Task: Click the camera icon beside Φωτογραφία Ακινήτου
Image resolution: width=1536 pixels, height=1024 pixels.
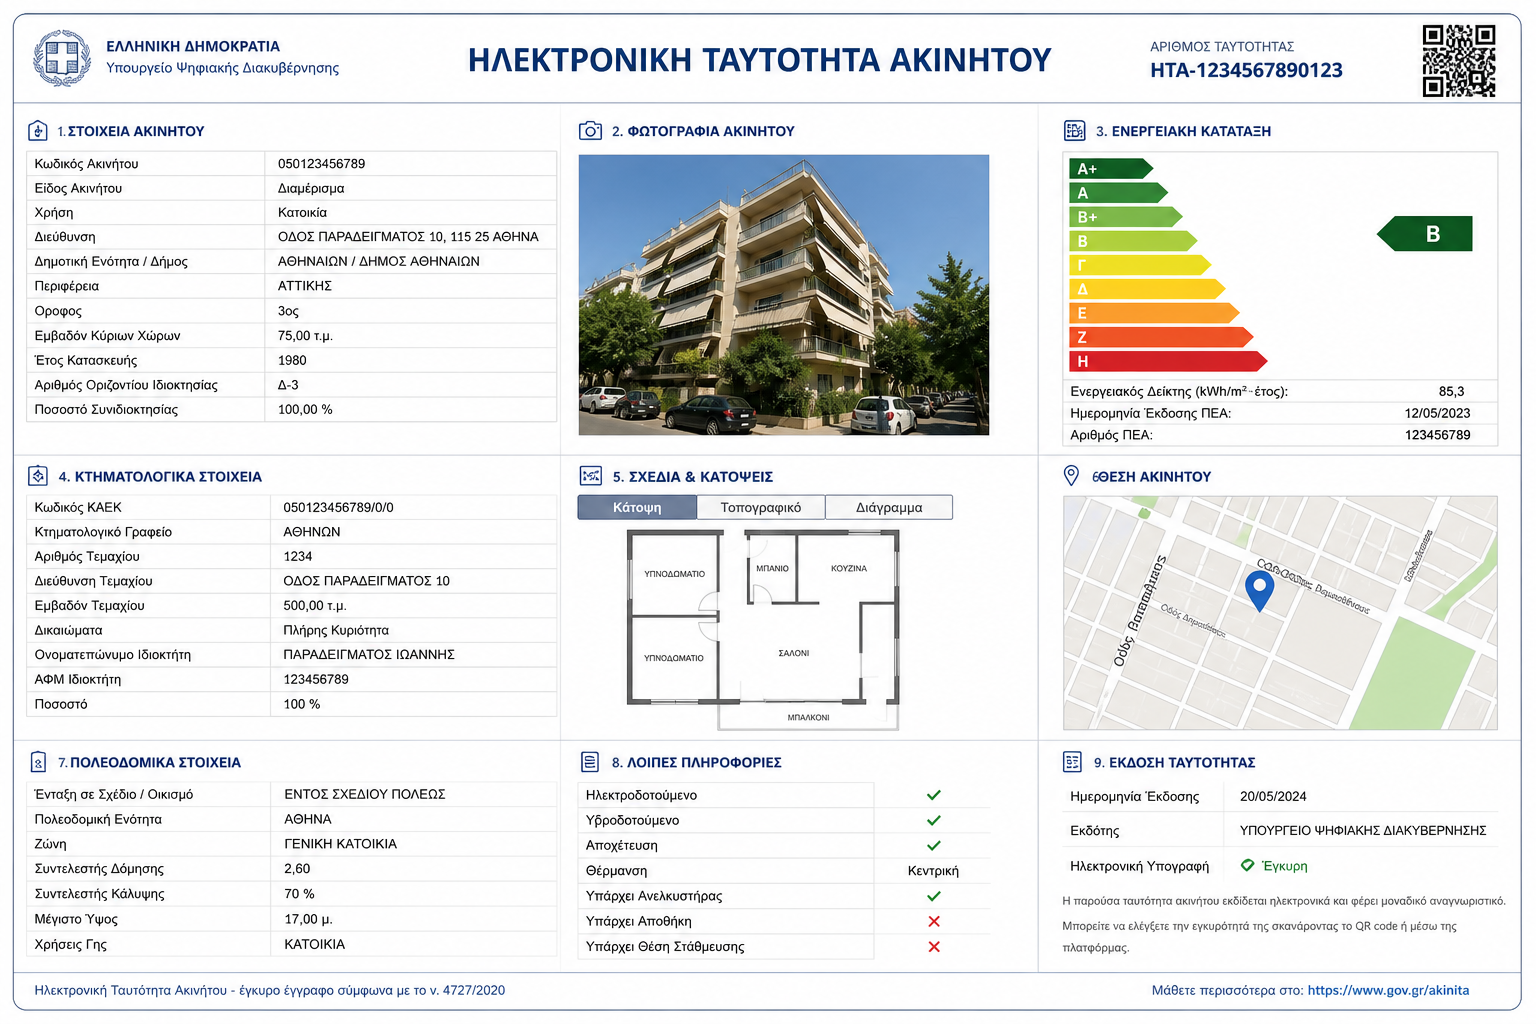Action: (590, 131)
